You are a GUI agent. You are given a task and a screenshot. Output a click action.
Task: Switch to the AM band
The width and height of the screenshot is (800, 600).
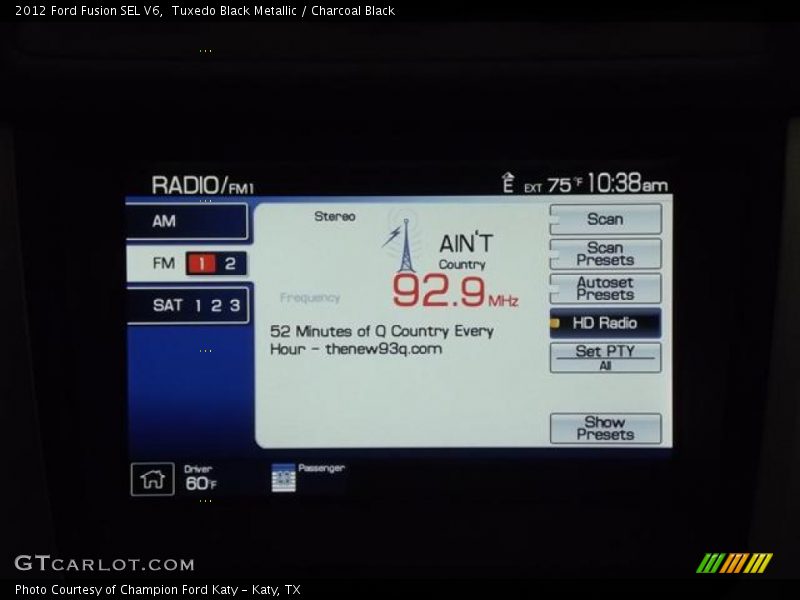(187, 221)
